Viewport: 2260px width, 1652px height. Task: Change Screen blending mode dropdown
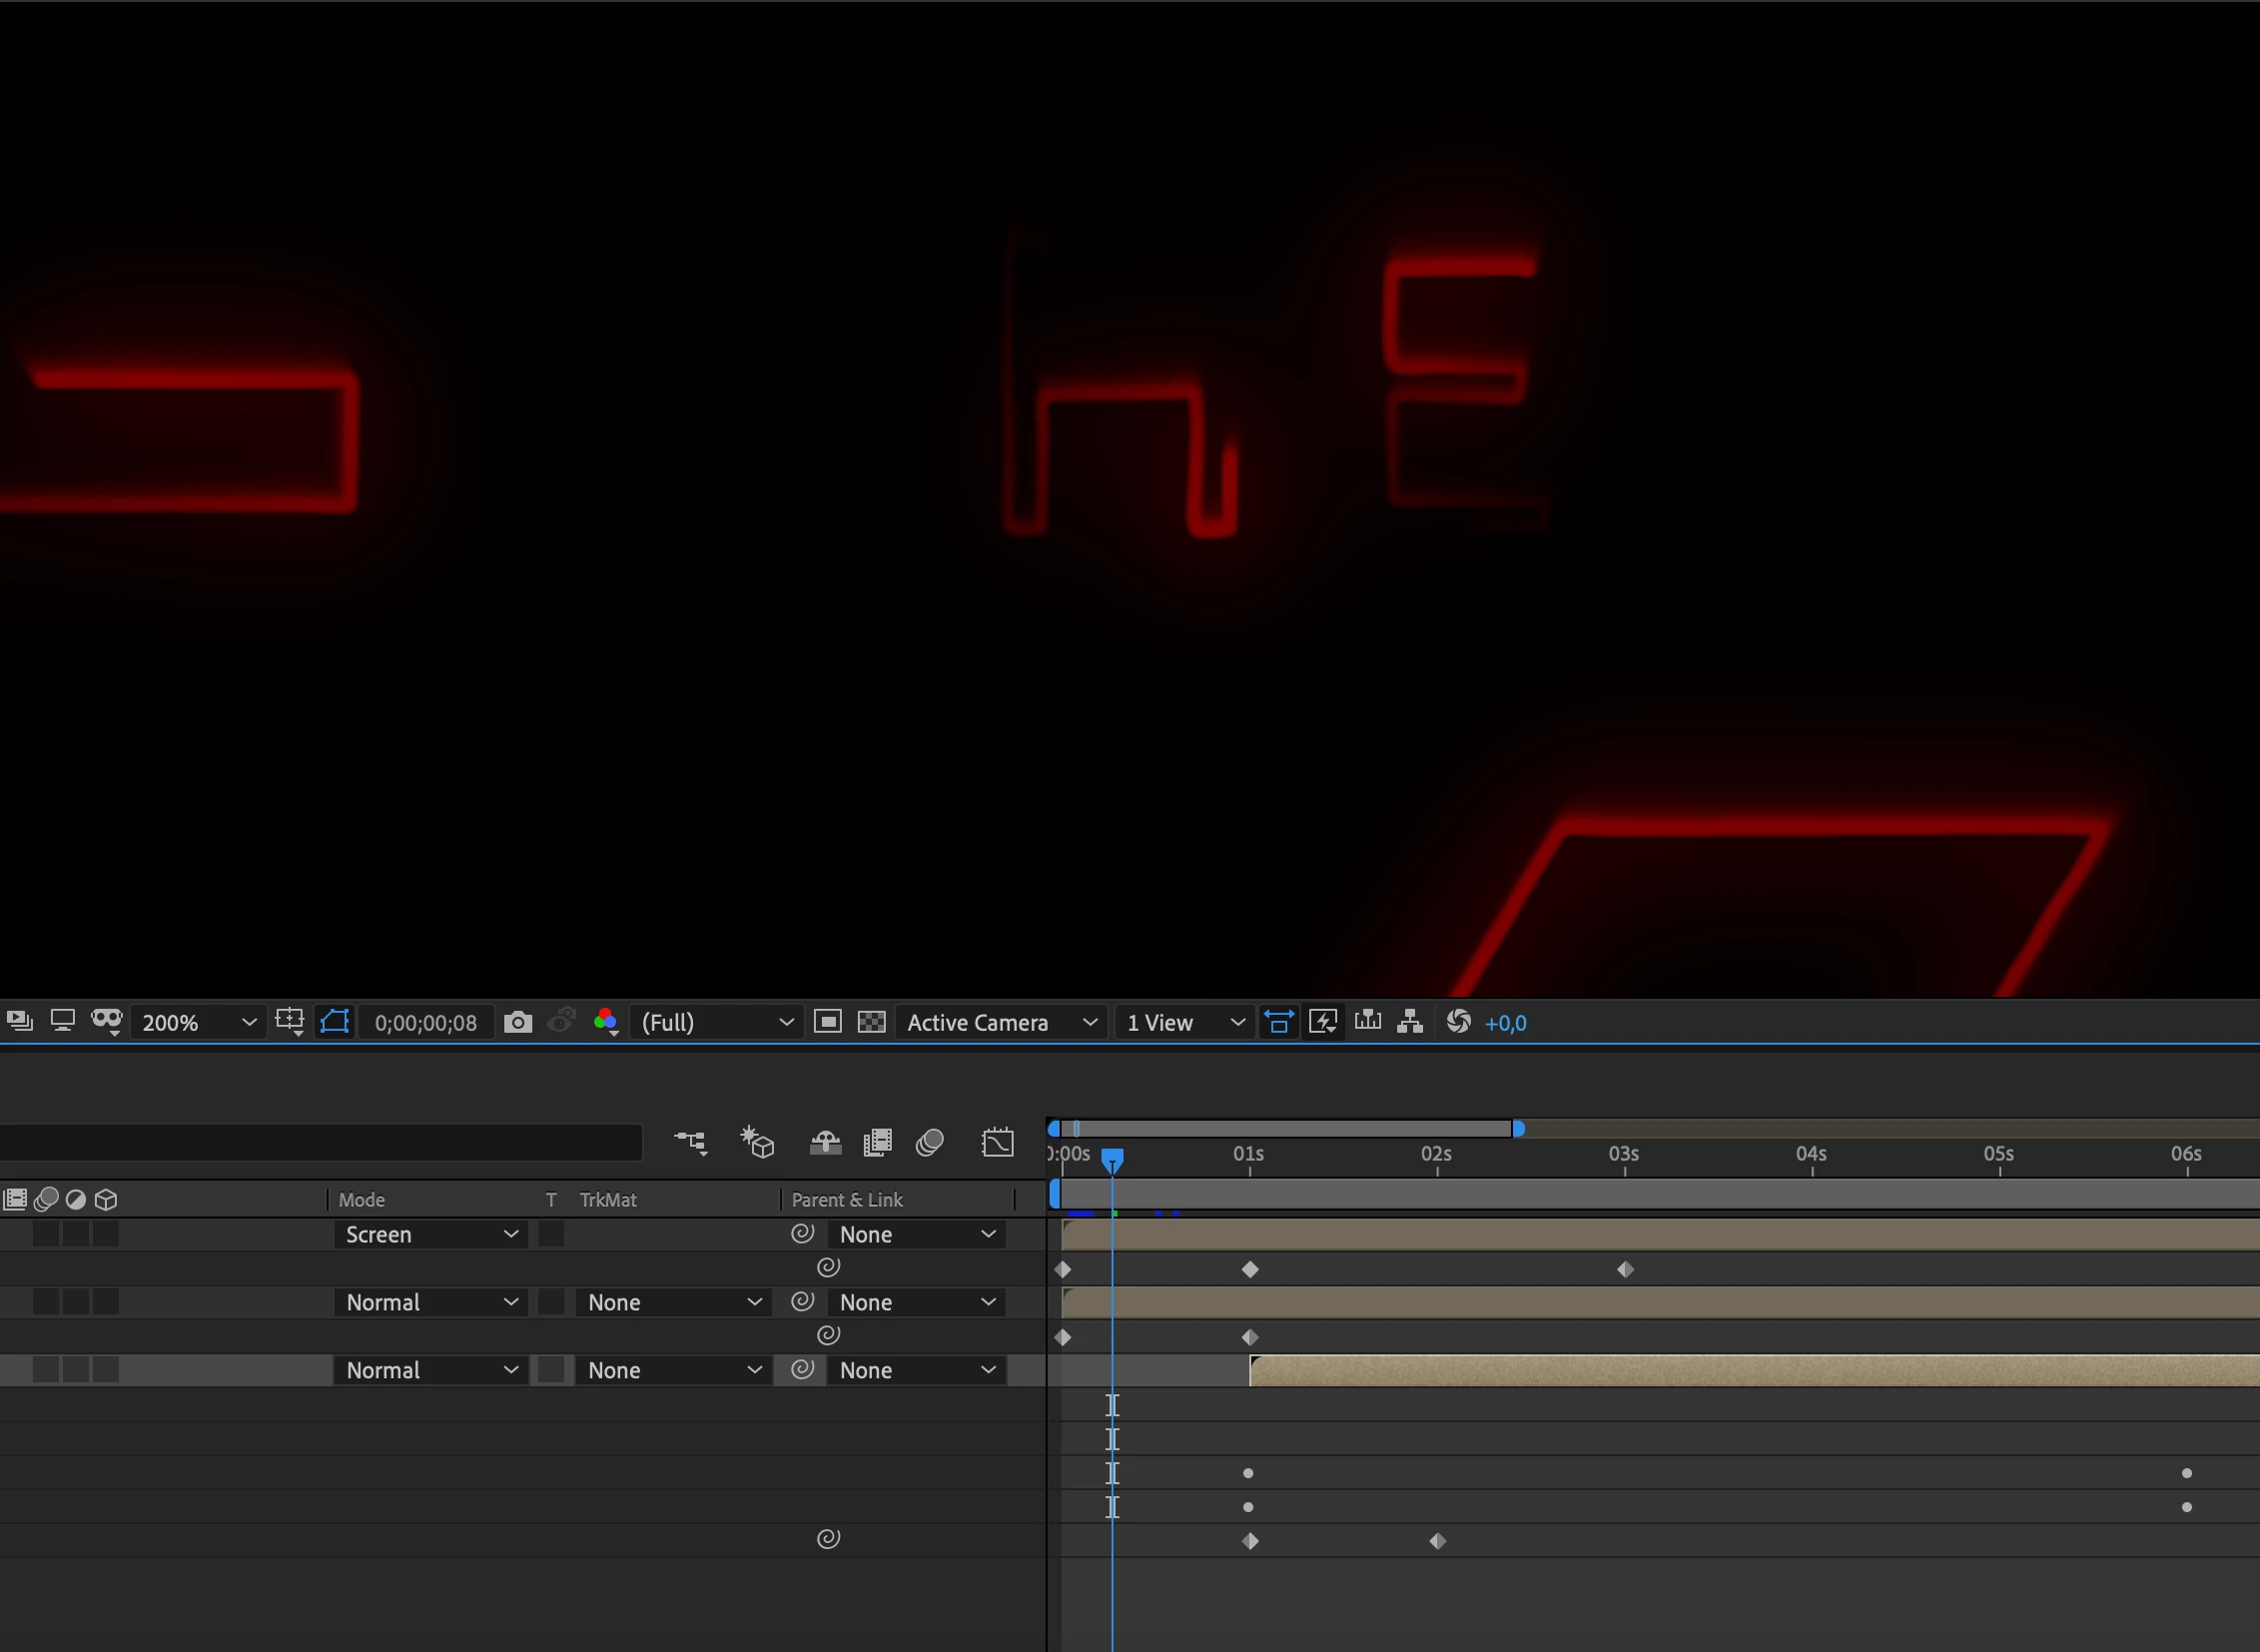[430, 1234]
